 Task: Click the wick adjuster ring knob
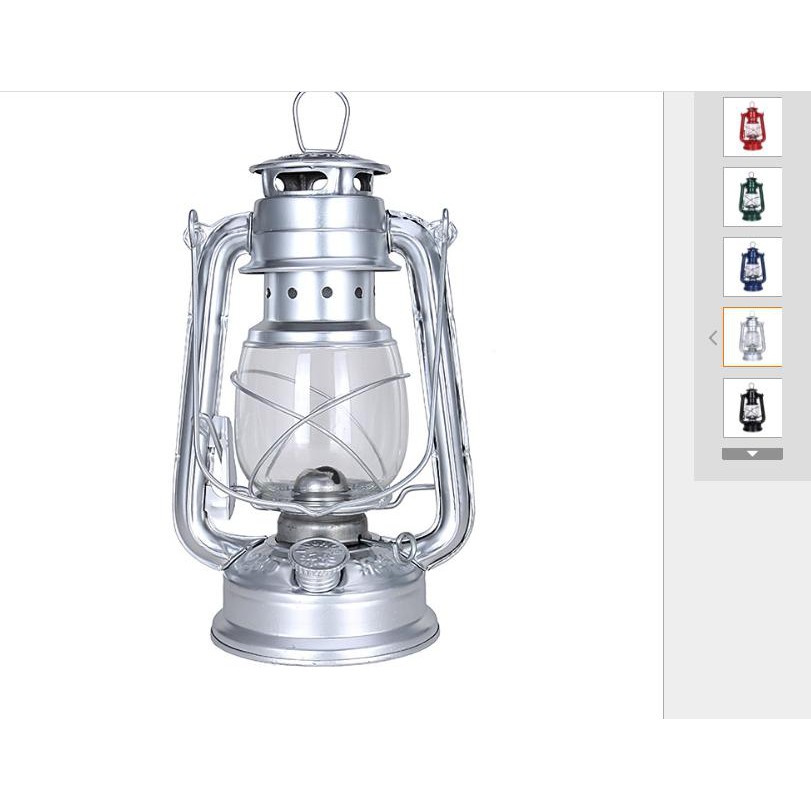(x=405, y=548)
